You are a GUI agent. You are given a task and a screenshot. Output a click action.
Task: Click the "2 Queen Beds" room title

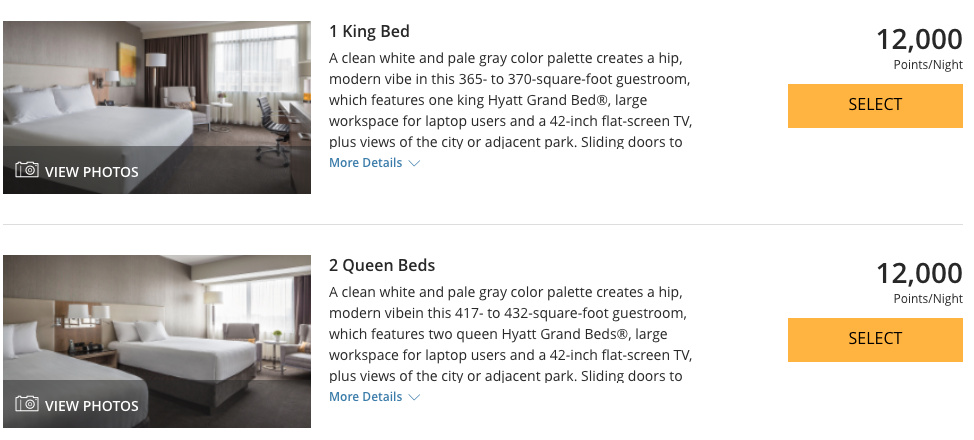tap(382, 265)
